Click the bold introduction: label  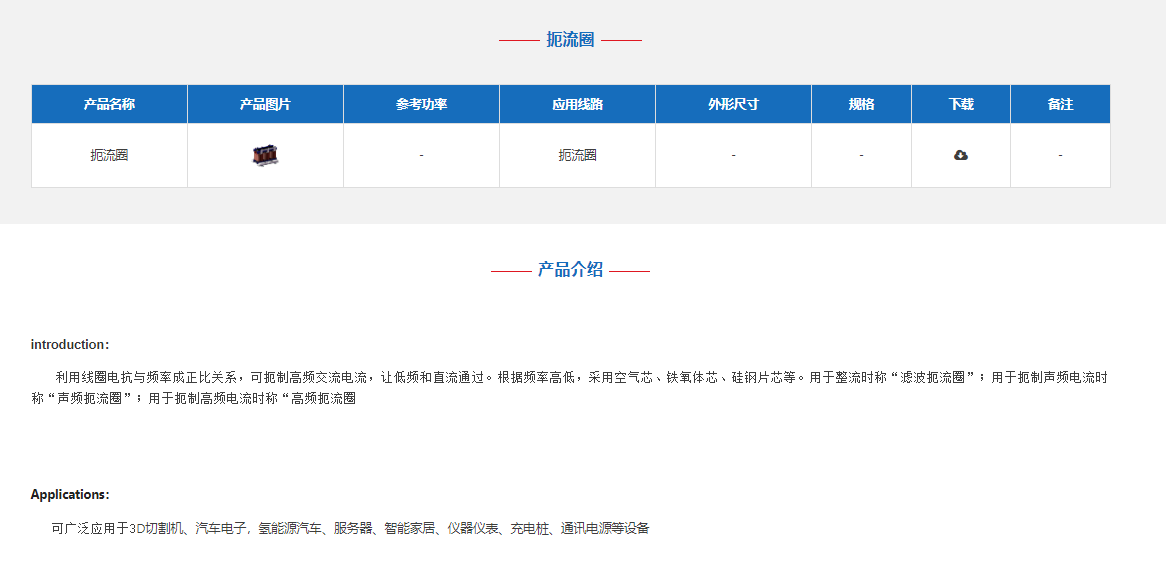click(70, 345)
